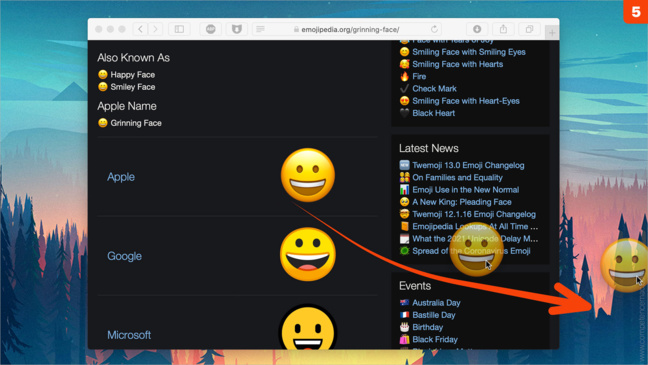Click the emojipedia.org address bar
The height and width of the screenshot is (365, 648).
point(347,29)
